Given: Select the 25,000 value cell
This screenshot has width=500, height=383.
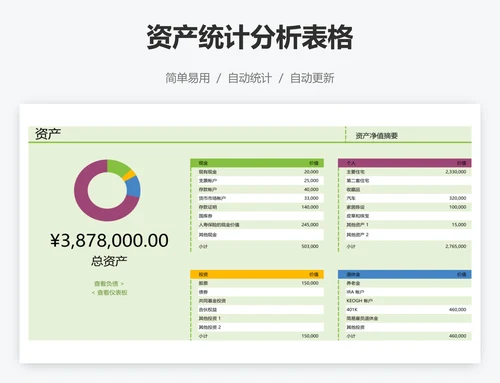Looking at the screenshot, I should 311,180.
